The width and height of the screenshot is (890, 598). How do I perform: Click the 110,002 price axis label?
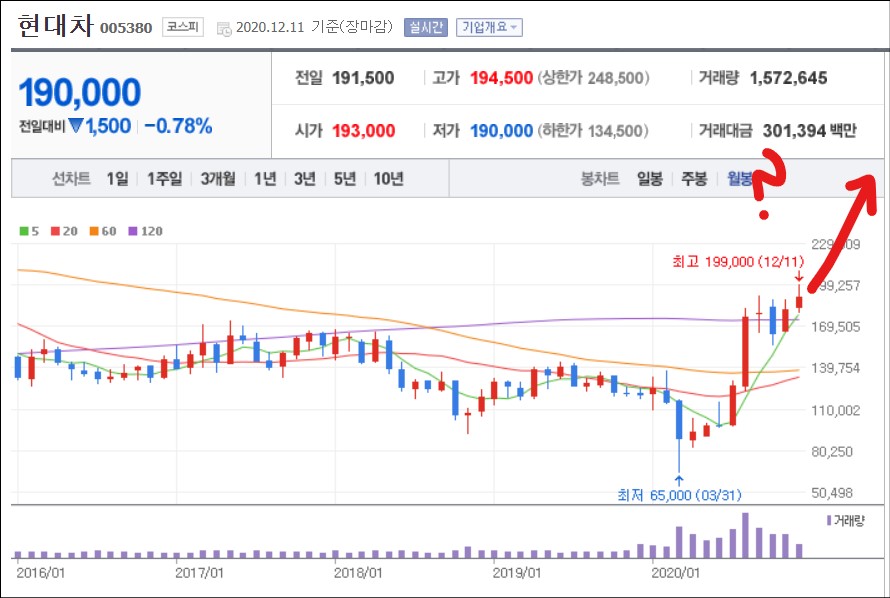click(x=836, y=410)
